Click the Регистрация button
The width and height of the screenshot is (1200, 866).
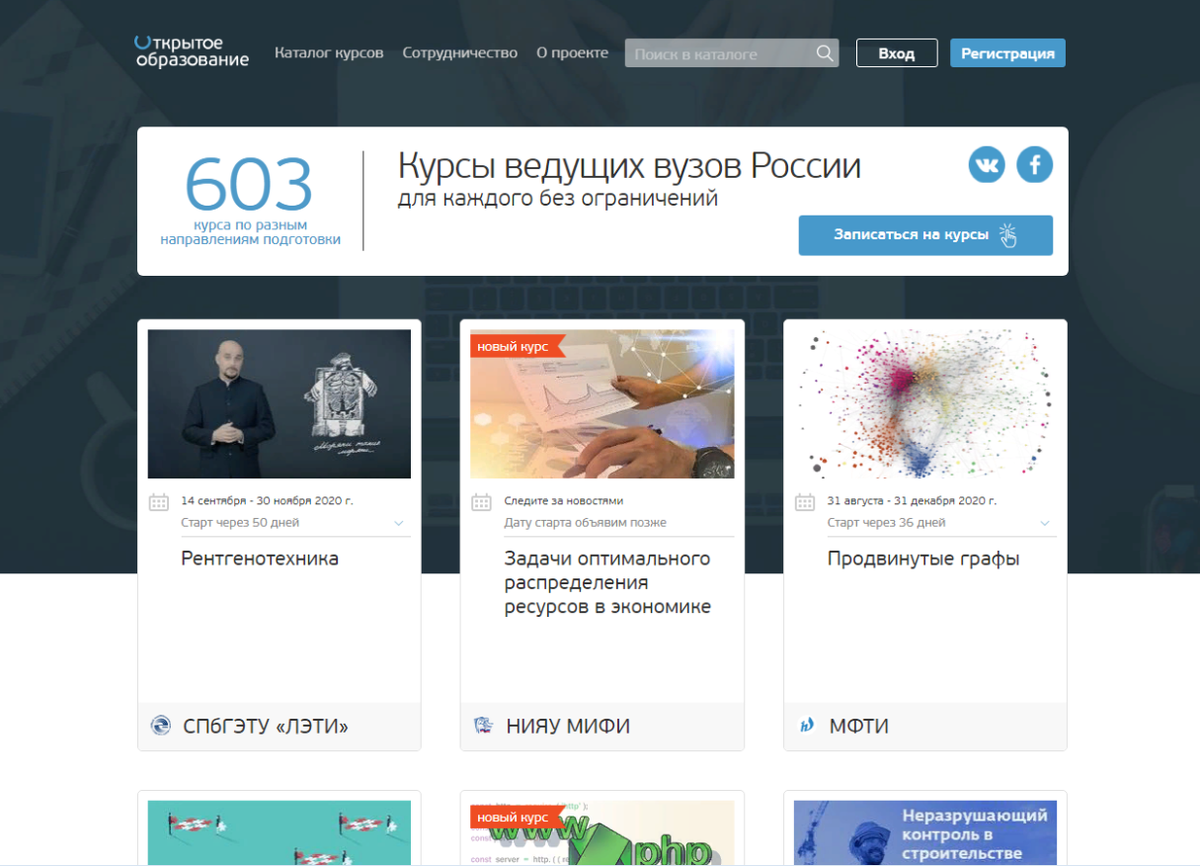pyautogui.click(x=1008, y=53)
